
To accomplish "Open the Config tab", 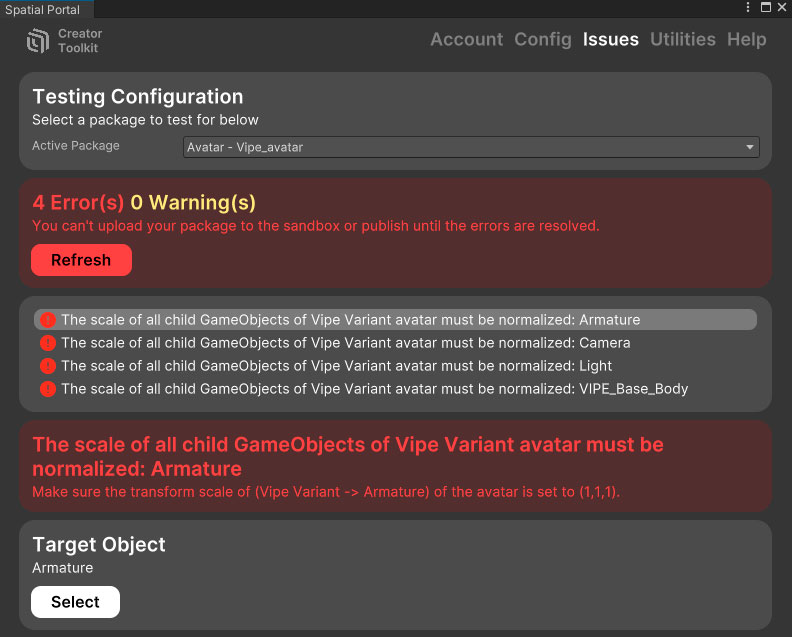I will [x=543, y=40].
